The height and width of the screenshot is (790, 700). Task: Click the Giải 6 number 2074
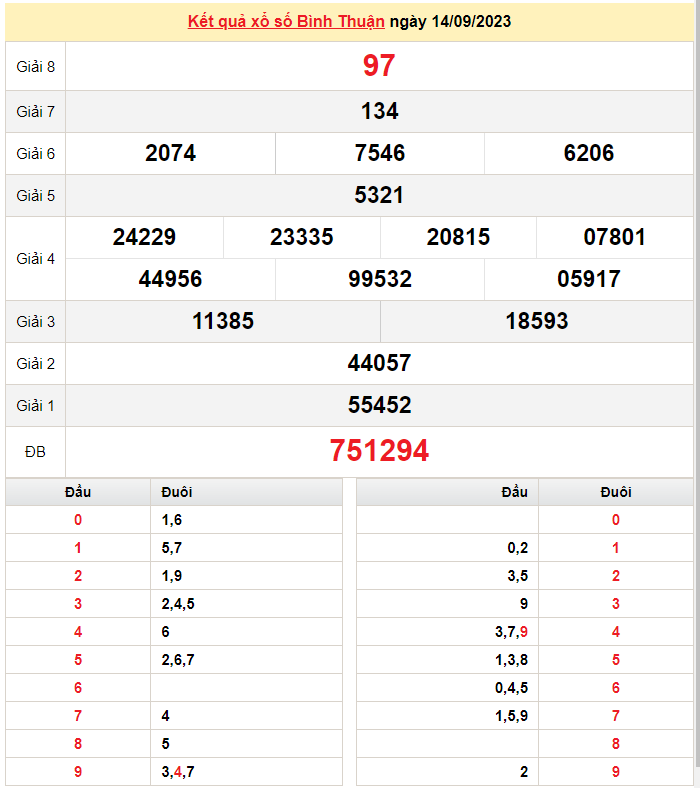(x=170, y=153)
